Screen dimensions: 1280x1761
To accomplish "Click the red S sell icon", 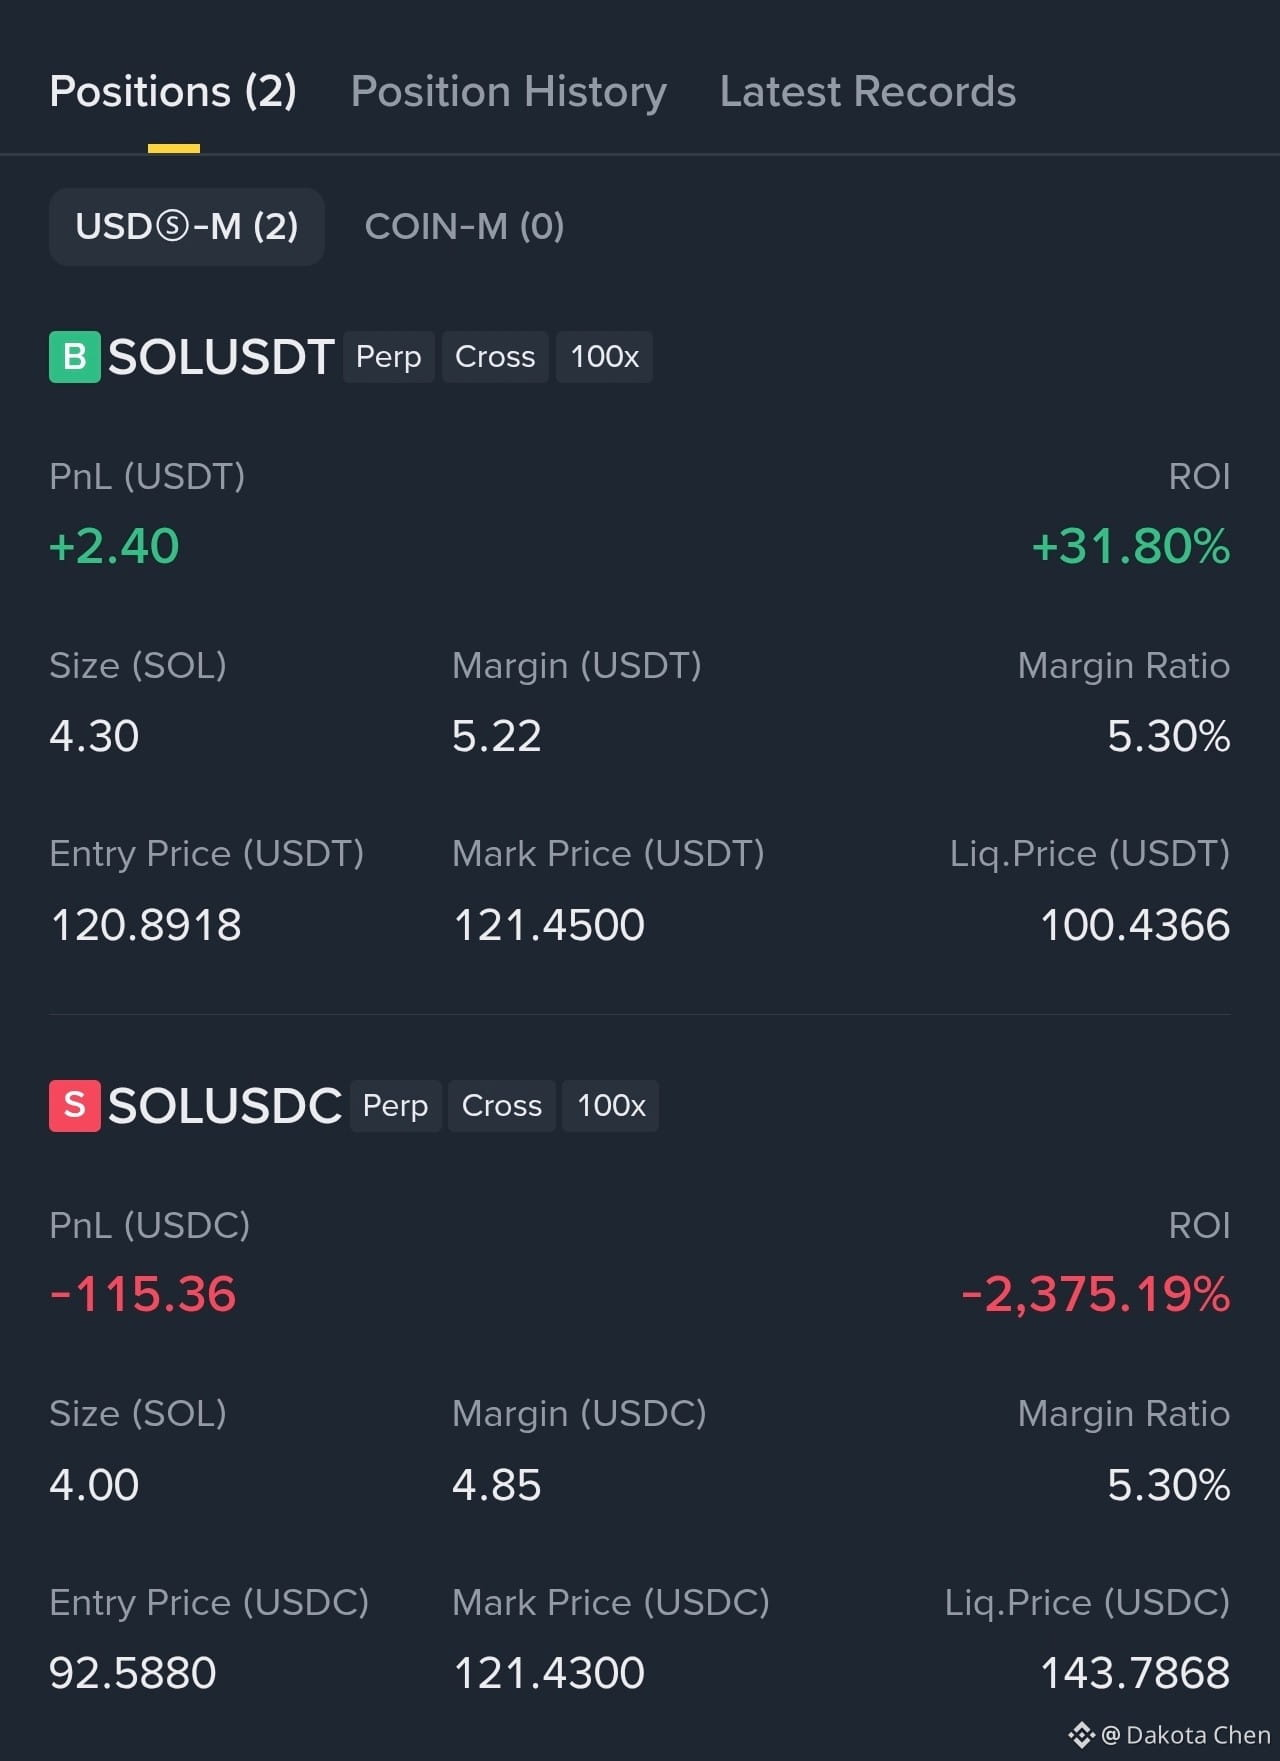I will [75, 1106].
